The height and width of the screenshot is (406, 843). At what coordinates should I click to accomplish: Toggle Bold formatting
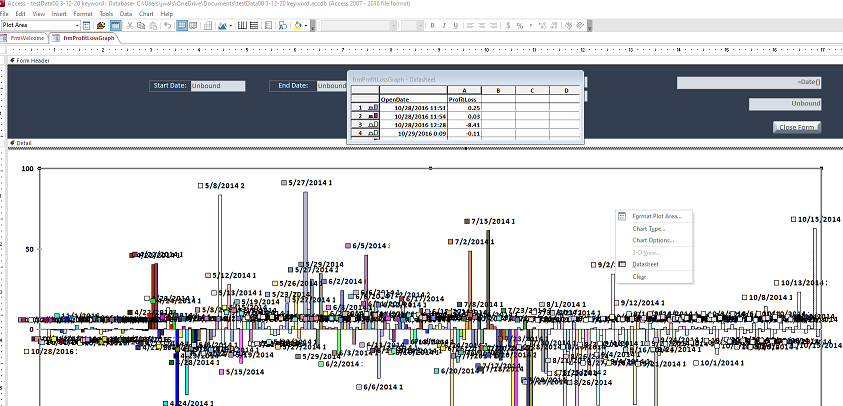click(433, 25)
